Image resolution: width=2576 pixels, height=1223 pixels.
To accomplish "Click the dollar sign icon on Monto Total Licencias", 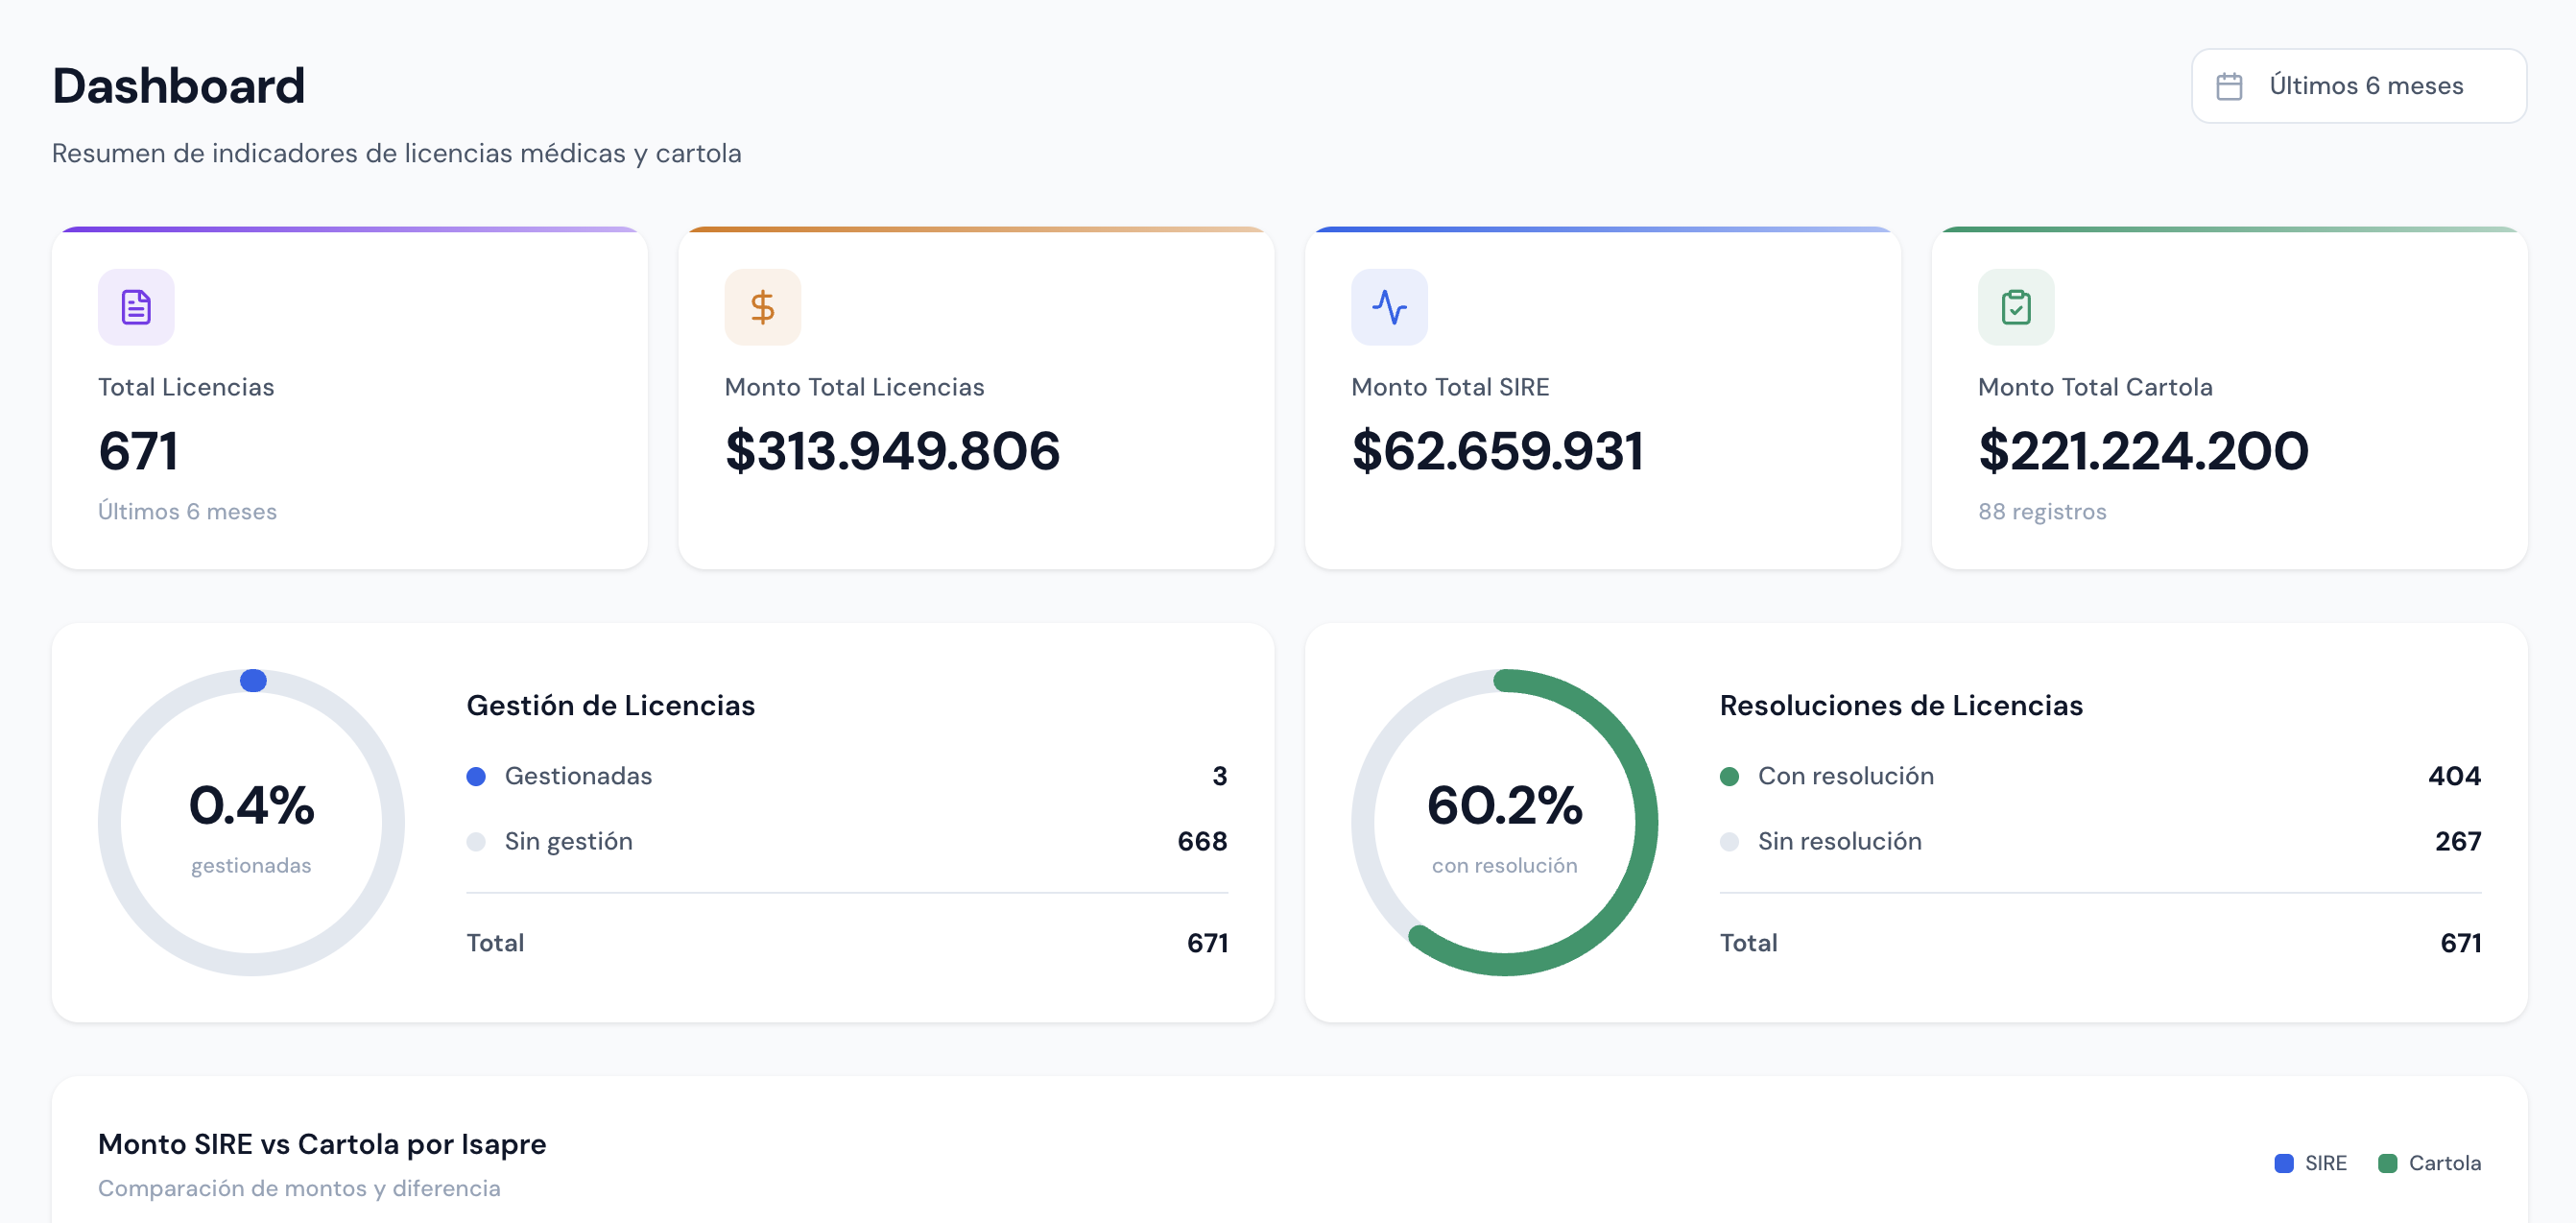I will point(762,307).
